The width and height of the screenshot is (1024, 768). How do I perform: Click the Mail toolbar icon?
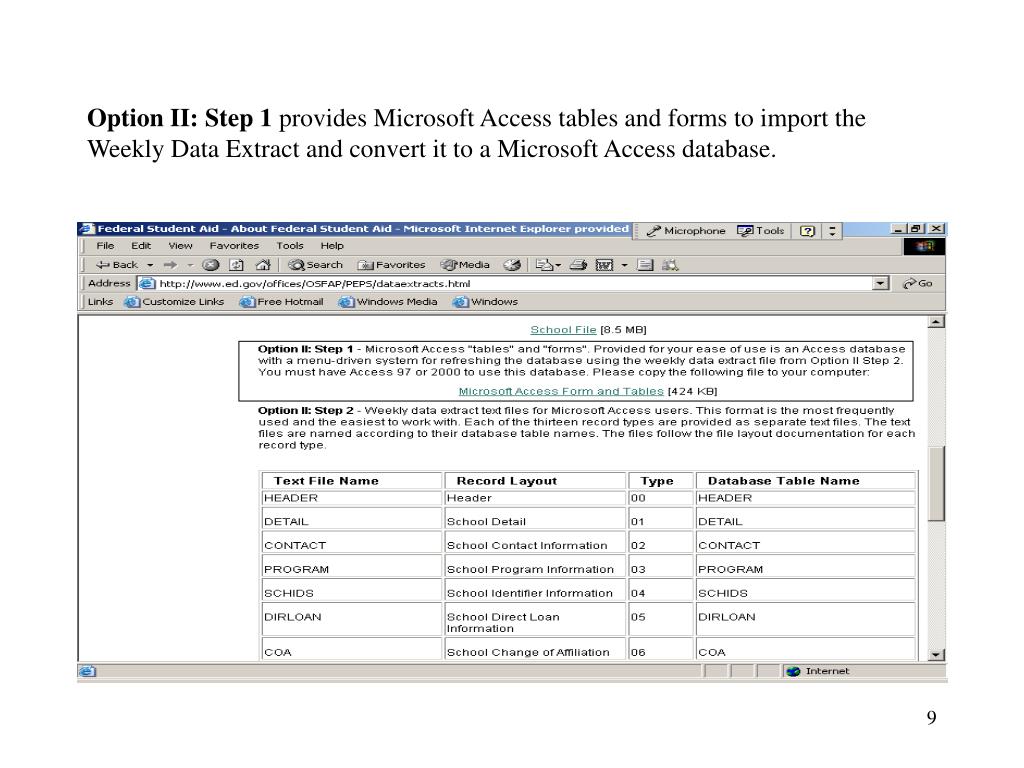(543, 265)
